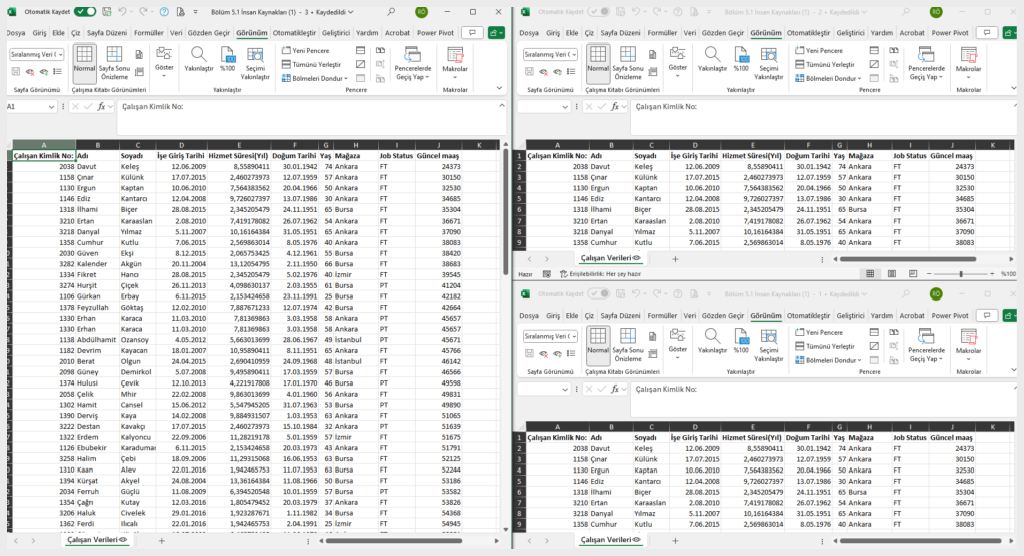Click Seçimi Yakınlaştır in the bottom-right window
Viewport: 1024px width, 556px height.
click(768, 345)
